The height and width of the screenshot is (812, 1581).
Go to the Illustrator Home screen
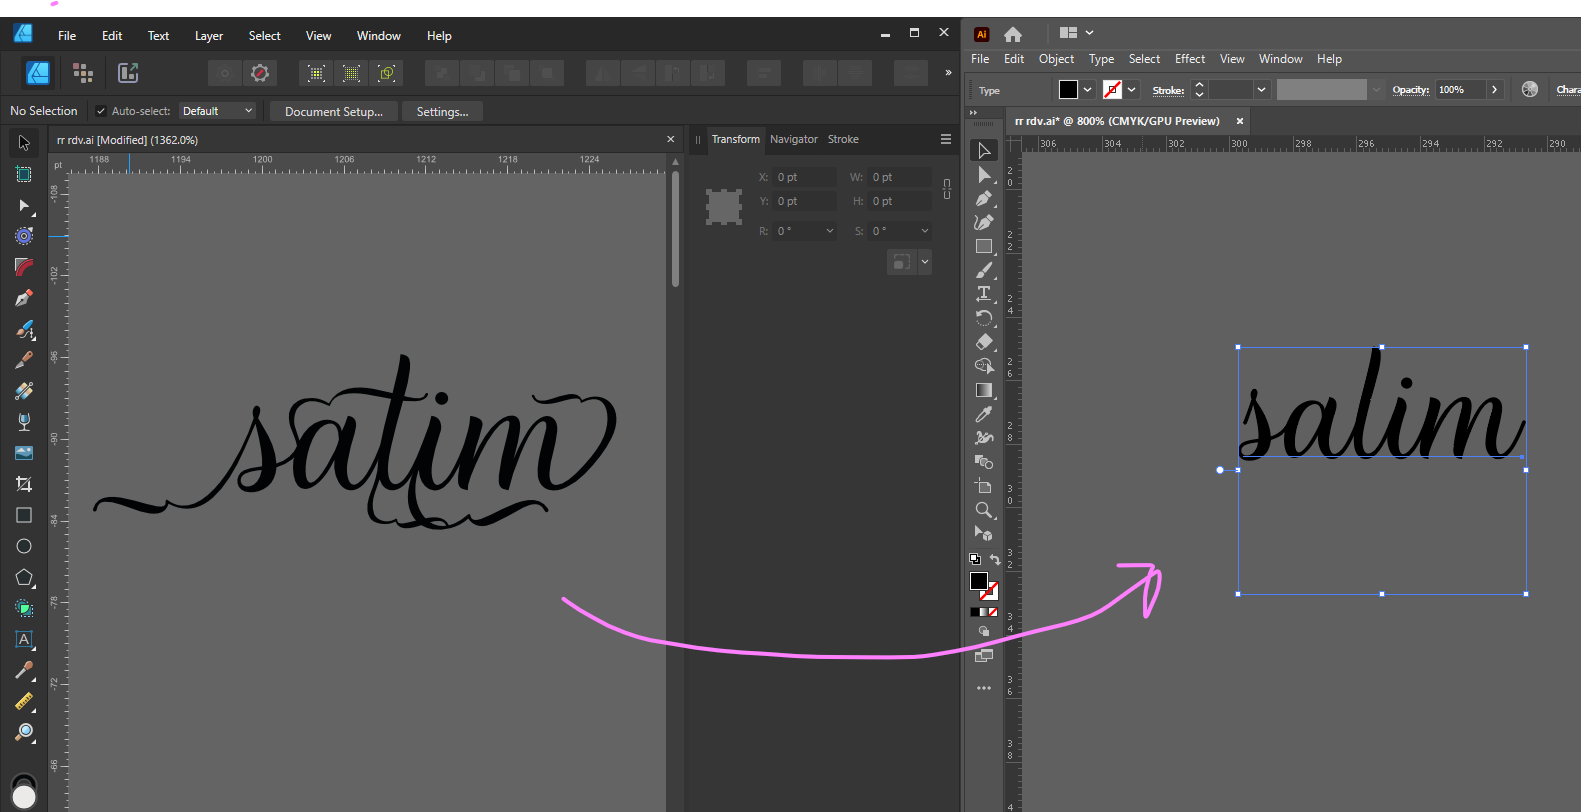coord(1013,34)
